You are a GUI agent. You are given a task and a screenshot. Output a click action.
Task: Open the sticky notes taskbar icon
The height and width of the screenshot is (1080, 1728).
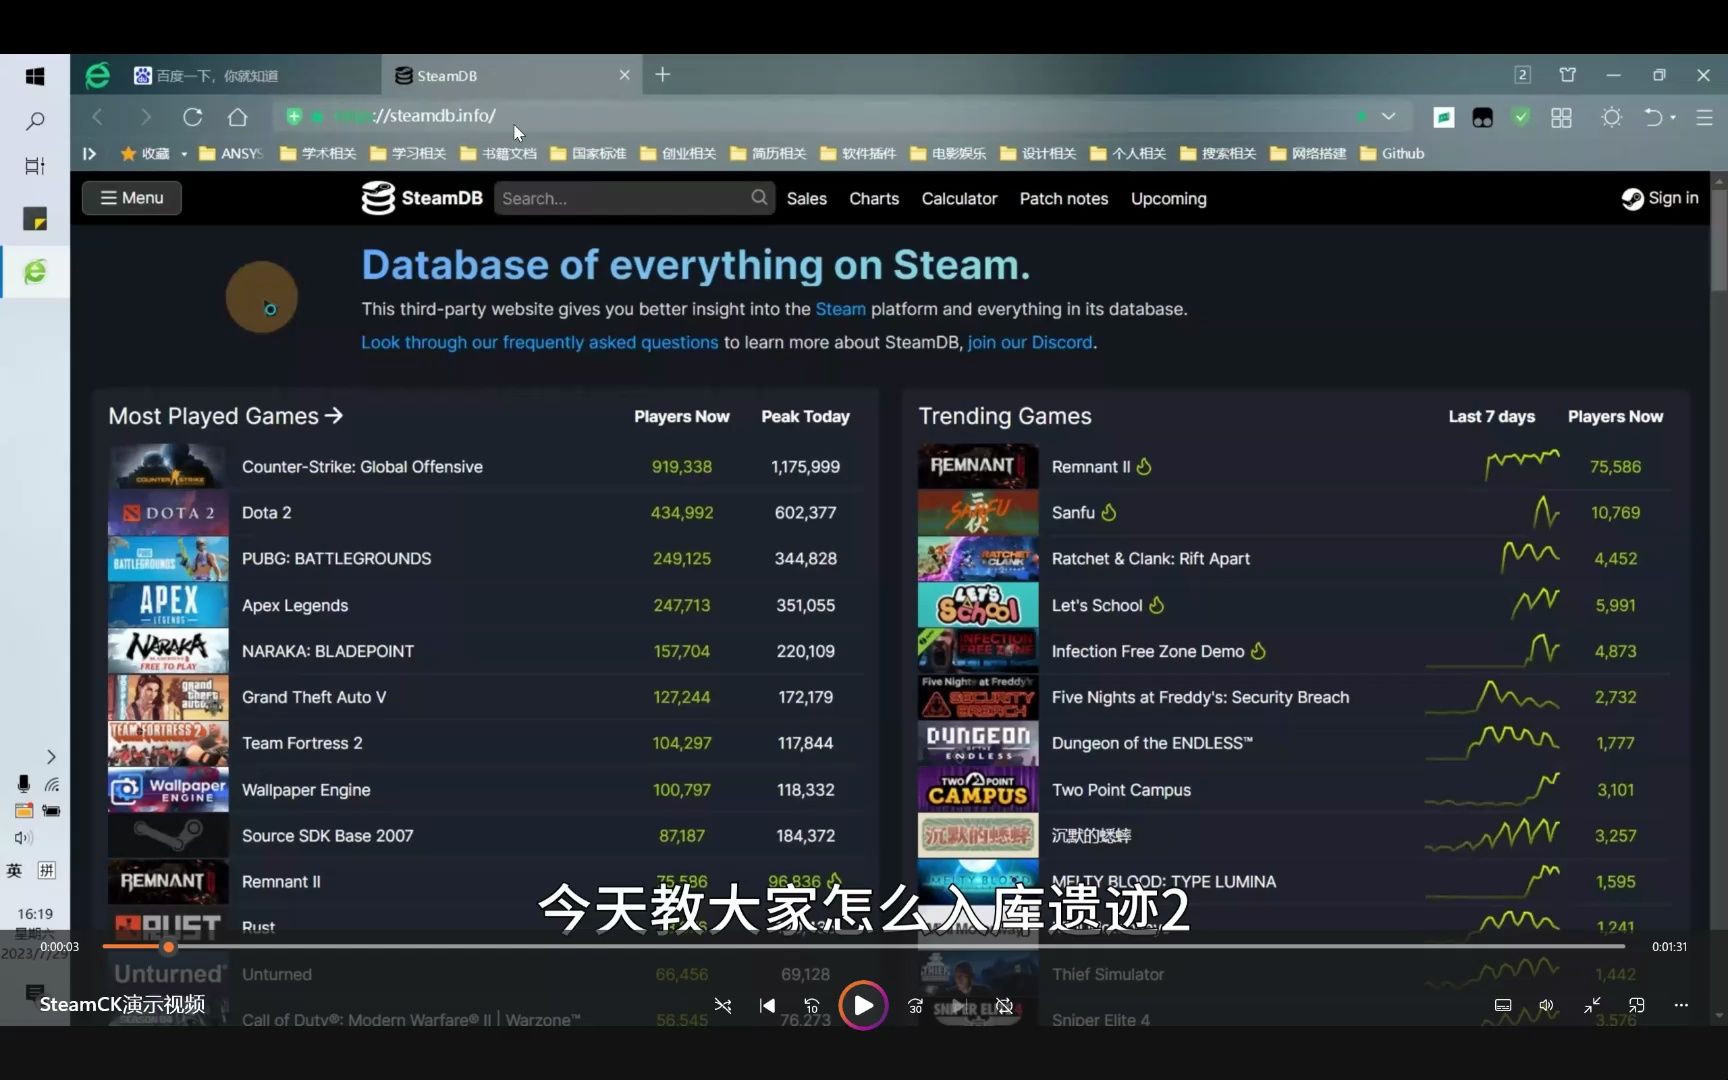[35, 218]
